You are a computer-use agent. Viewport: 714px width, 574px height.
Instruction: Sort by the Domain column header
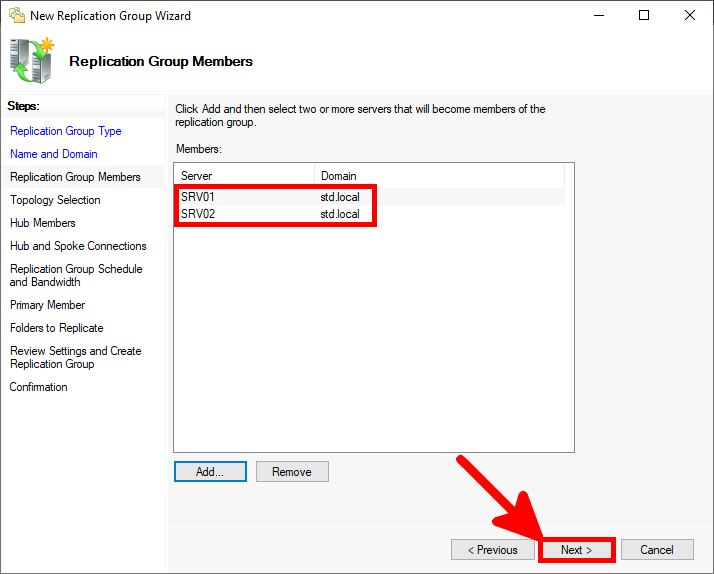[x=439, y=176]
